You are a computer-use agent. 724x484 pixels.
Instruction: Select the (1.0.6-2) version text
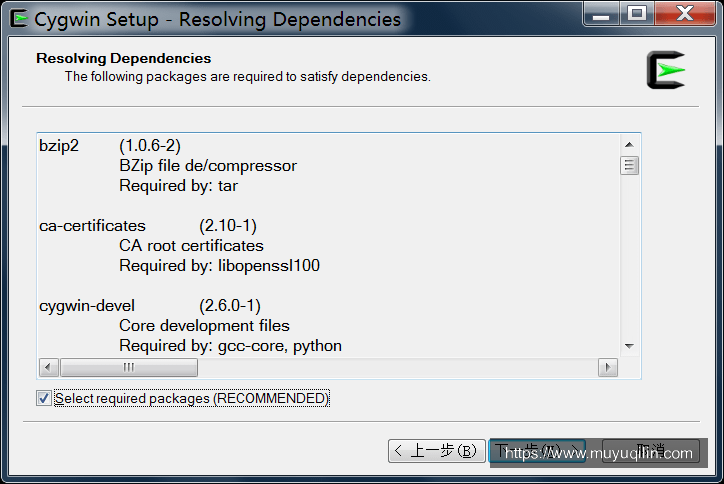[x=150, y=146]
